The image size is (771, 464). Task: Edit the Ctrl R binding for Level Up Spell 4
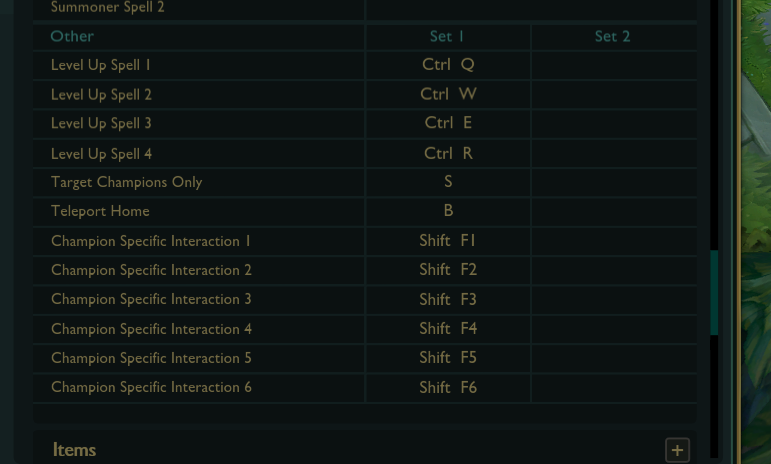click(x=448, y=153)
